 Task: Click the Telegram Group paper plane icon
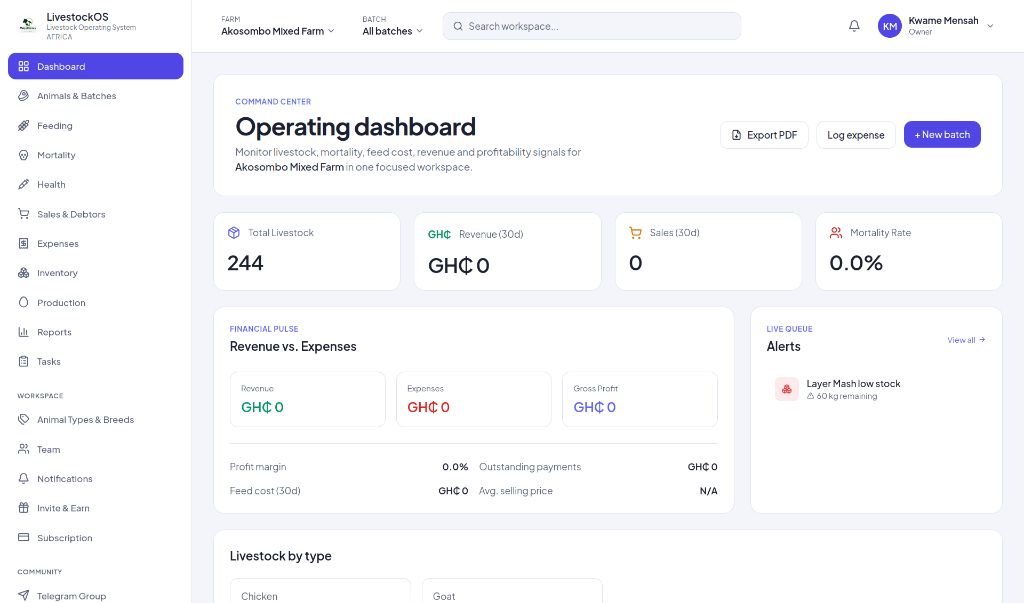(24, 595)
